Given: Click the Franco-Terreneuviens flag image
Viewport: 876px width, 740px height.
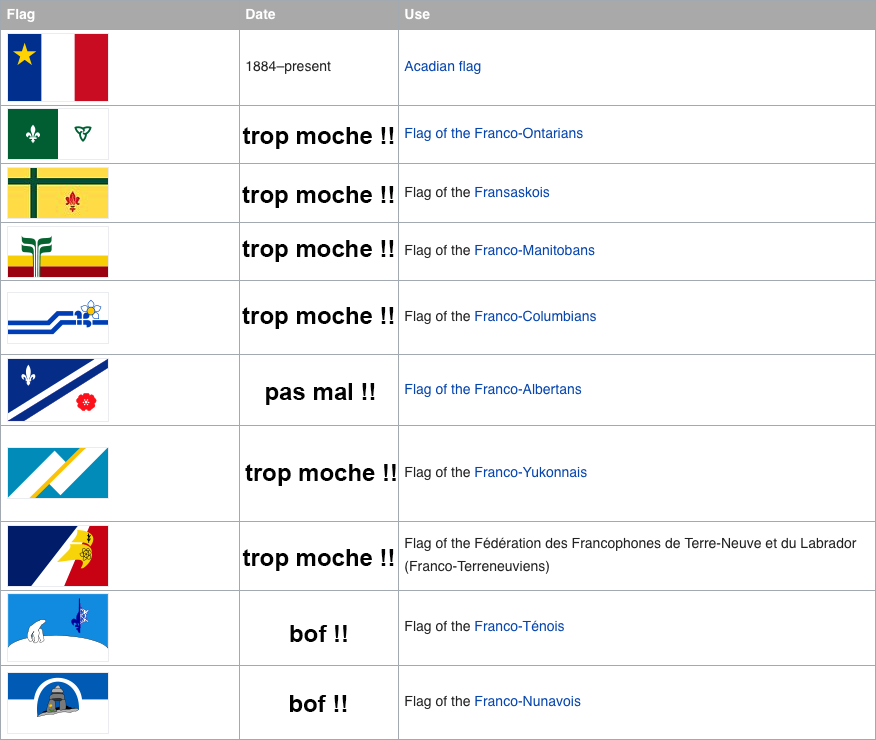Looking at the screenshot, I should pos(58,556).
